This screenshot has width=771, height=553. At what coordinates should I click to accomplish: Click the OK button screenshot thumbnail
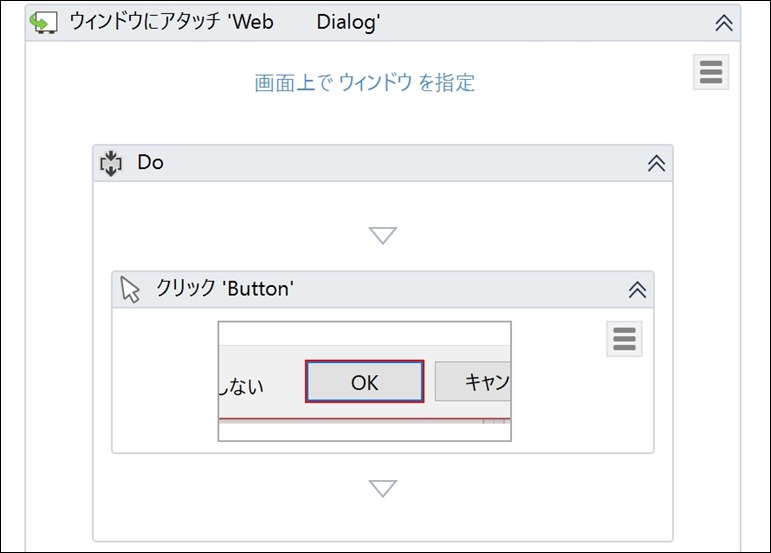click(x=364, y=381)
